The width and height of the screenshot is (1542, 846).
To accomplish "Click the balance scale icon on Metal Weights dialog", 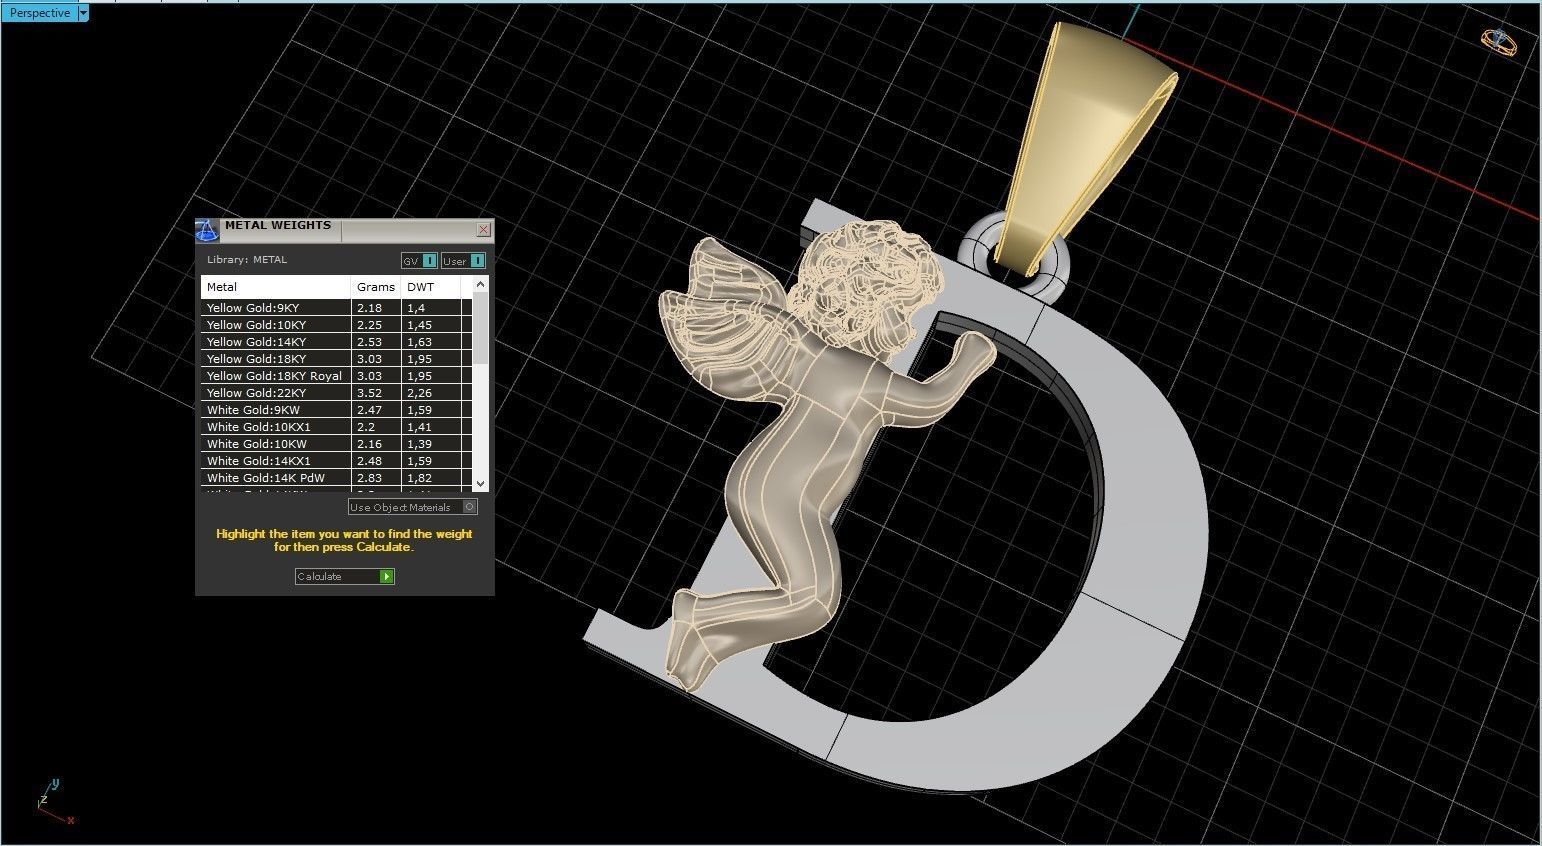I will click(207, 229).
